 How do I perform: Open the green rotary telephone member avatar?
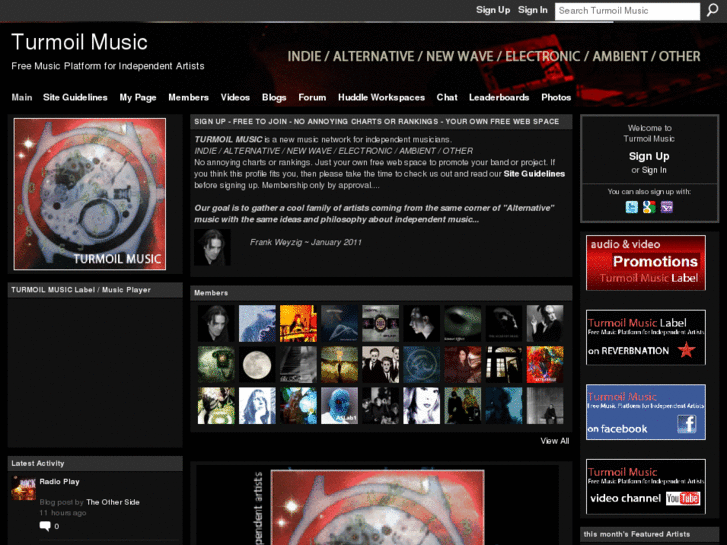tap(216, 365)
